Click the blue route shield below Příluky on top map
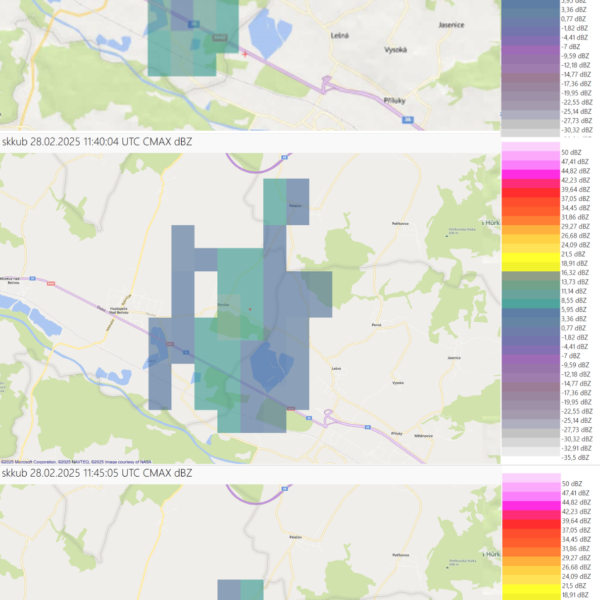 tap(408, 120)
